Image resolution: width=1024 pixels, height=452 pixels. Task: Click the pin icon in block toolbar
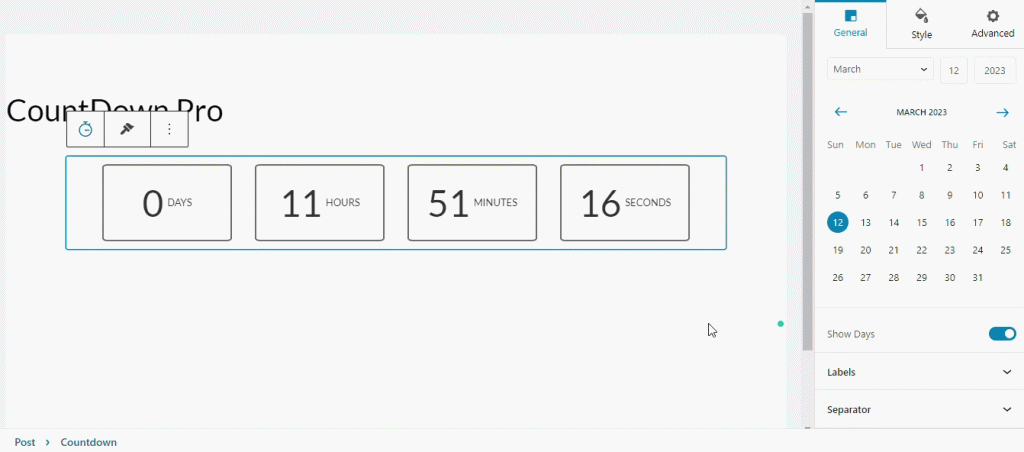127,129
